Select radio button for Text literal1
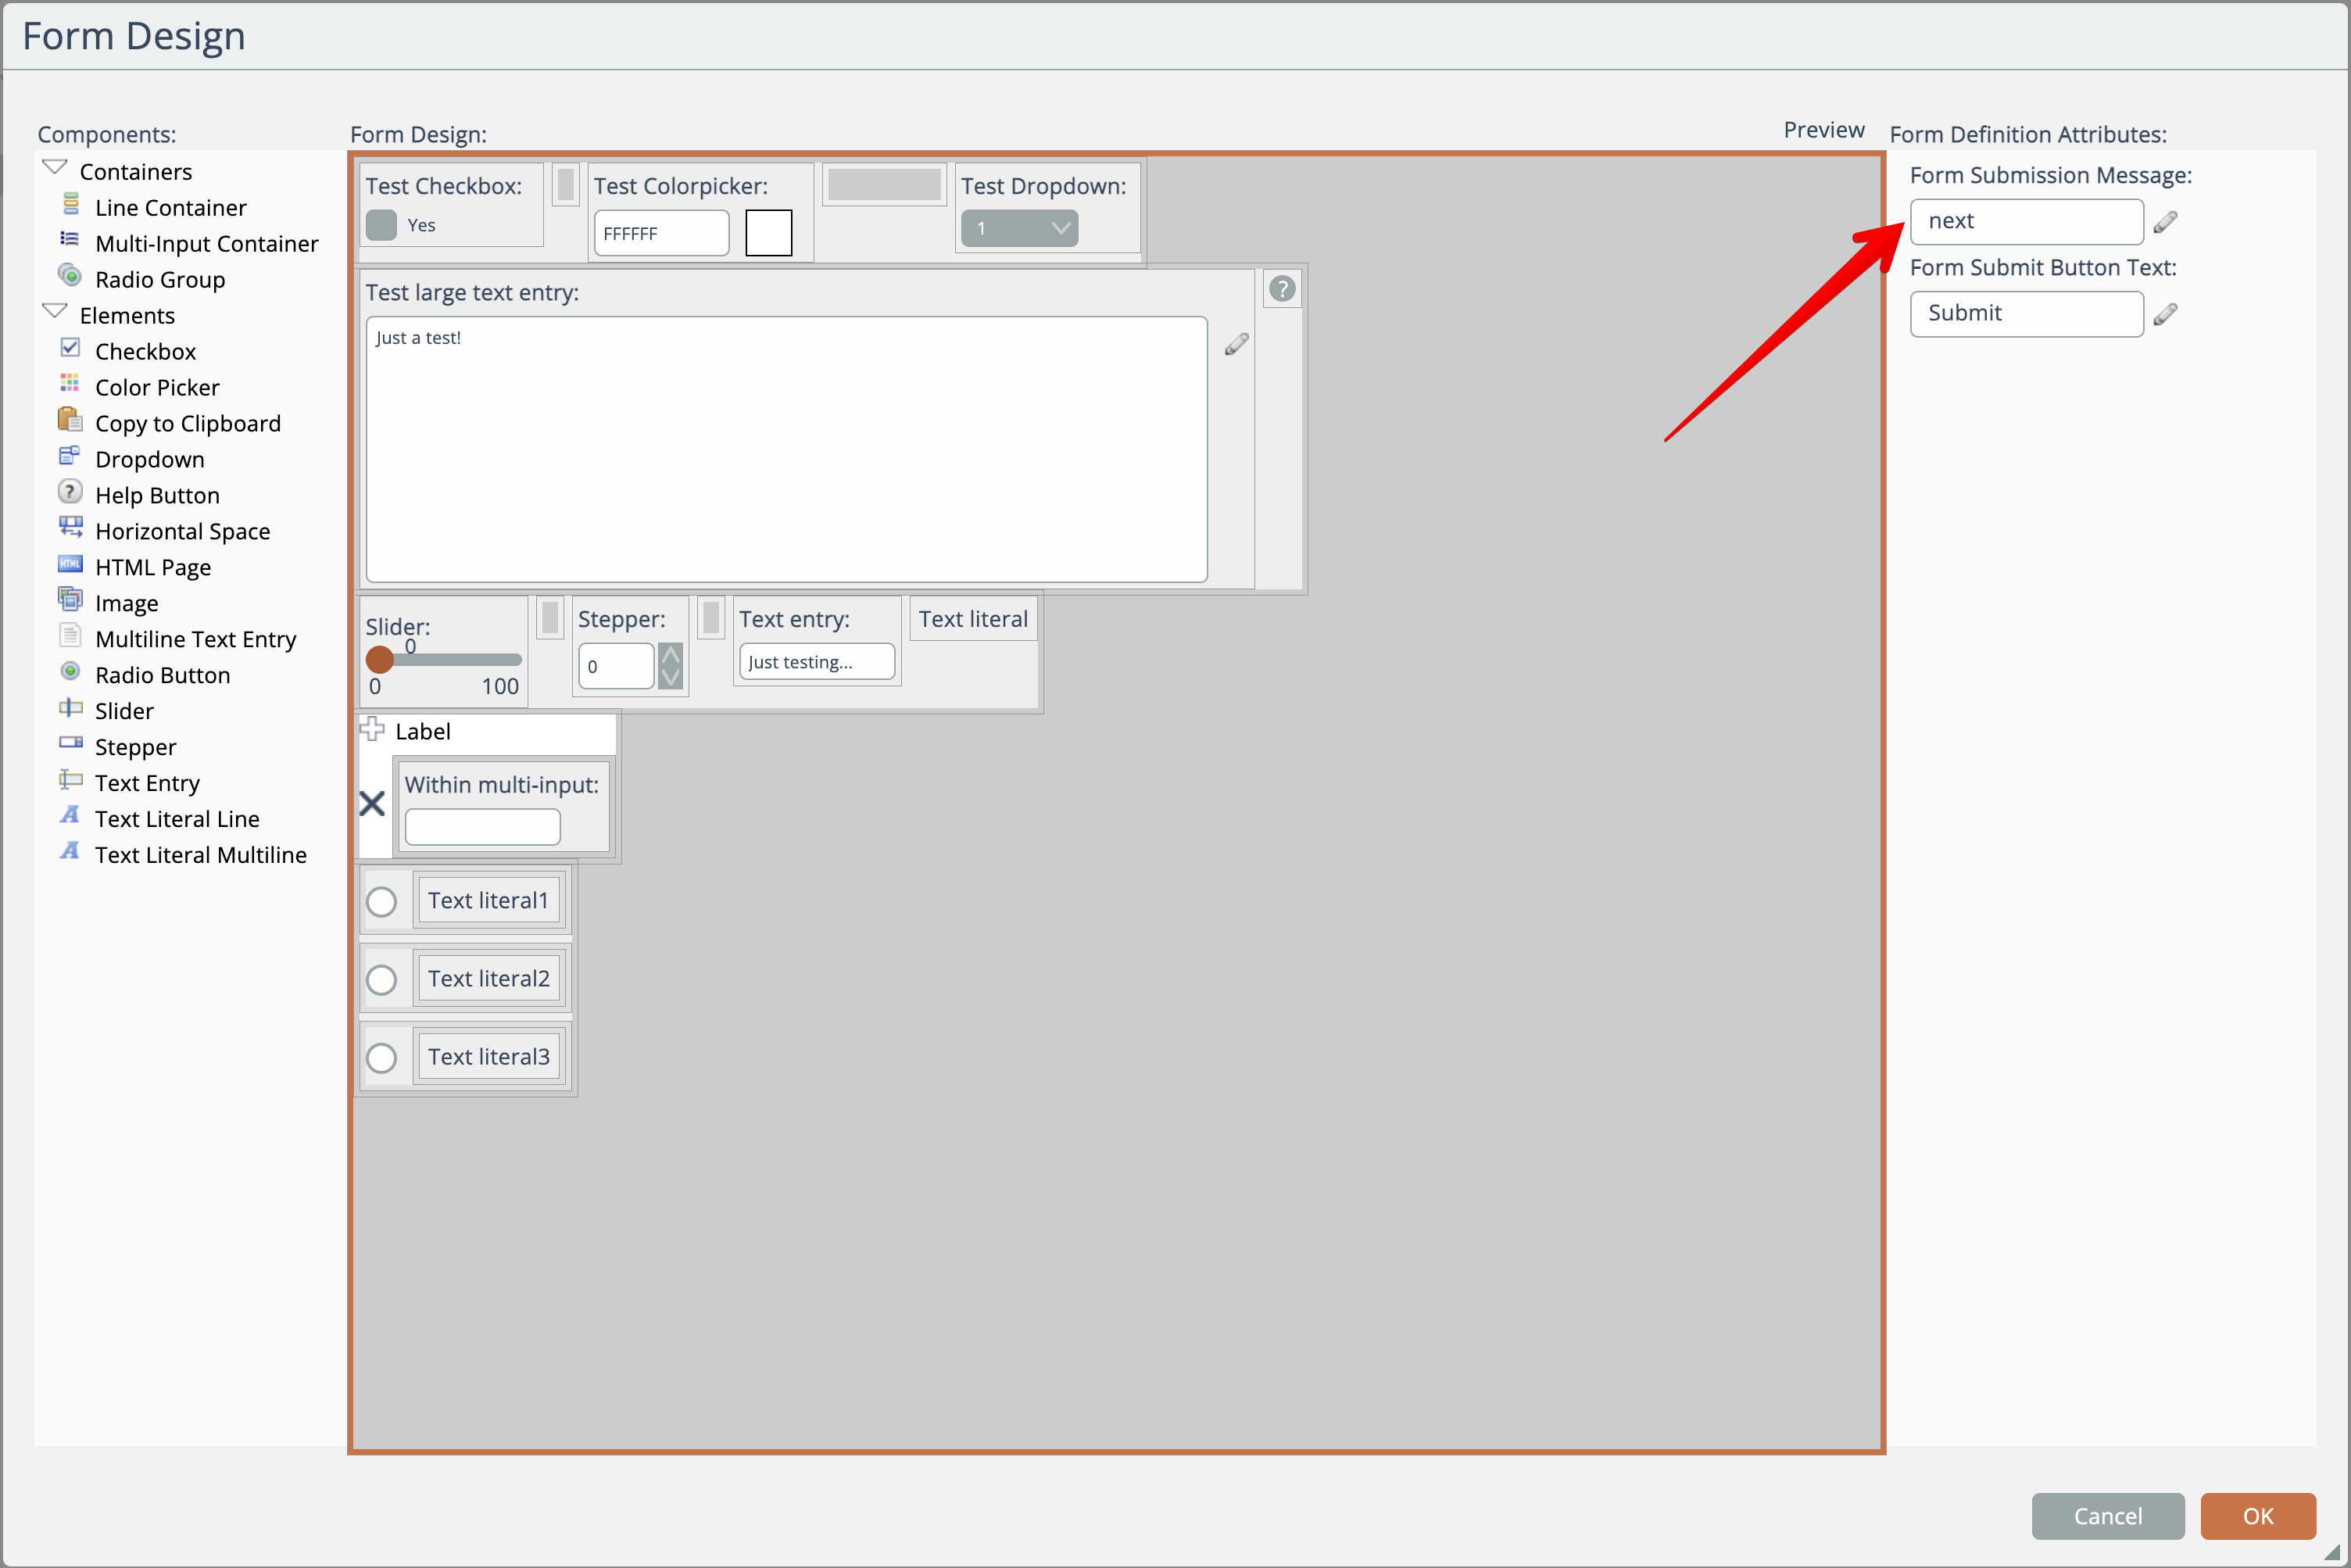 tap(381, 902)
